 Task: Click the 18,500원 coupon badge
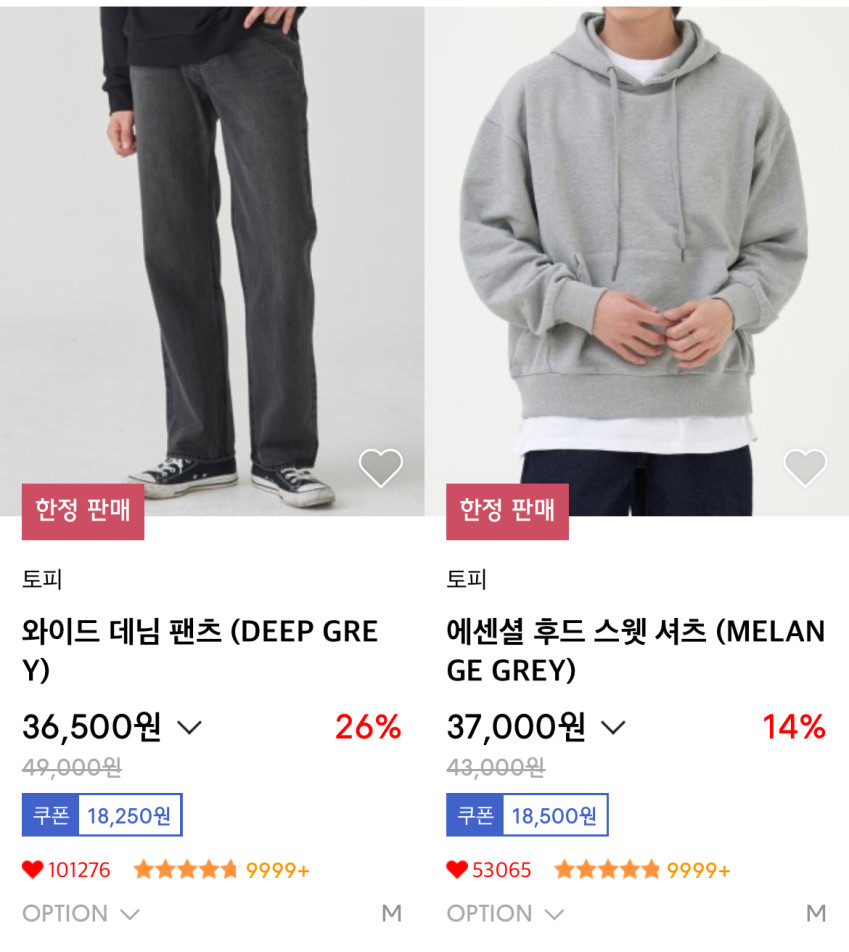click(527, 815)
